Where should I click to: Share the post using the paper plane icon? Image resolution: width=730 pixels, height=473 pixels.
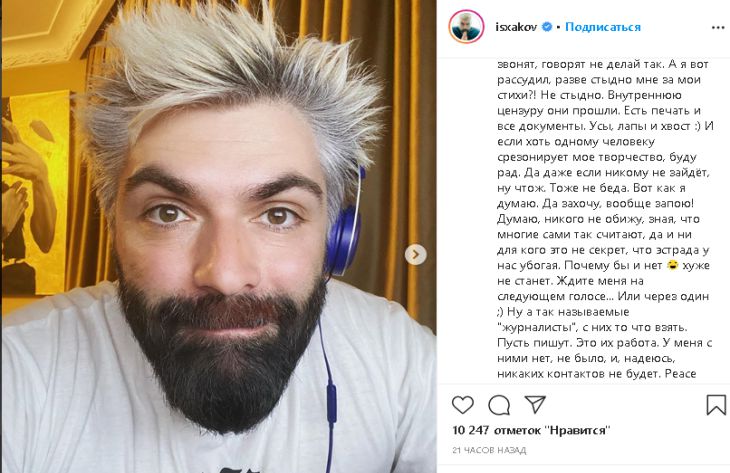click(535, 404)
